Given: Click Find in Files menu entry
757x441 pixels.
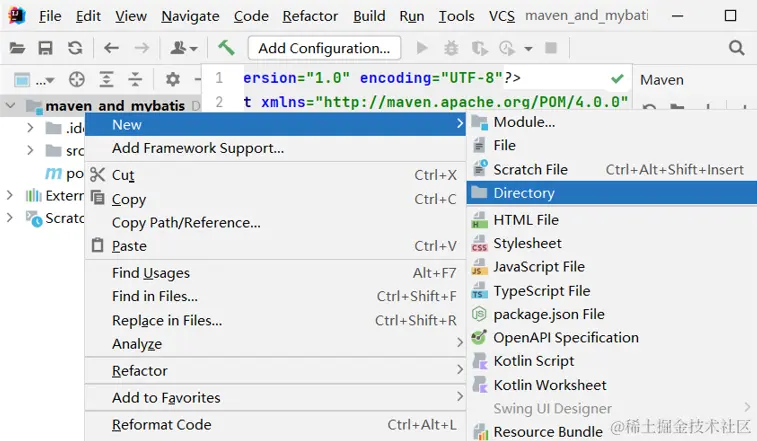Looking at the screenshot, I should (x=155, y=296).
